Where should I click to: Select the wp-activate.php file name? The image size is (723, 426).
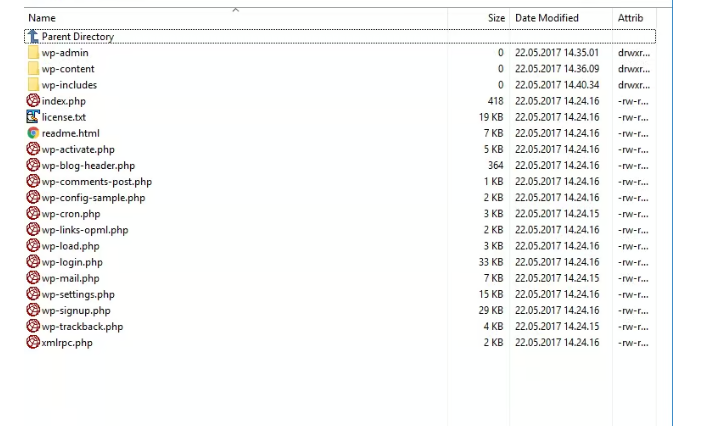pyautogui.click(x=78, y=150)
